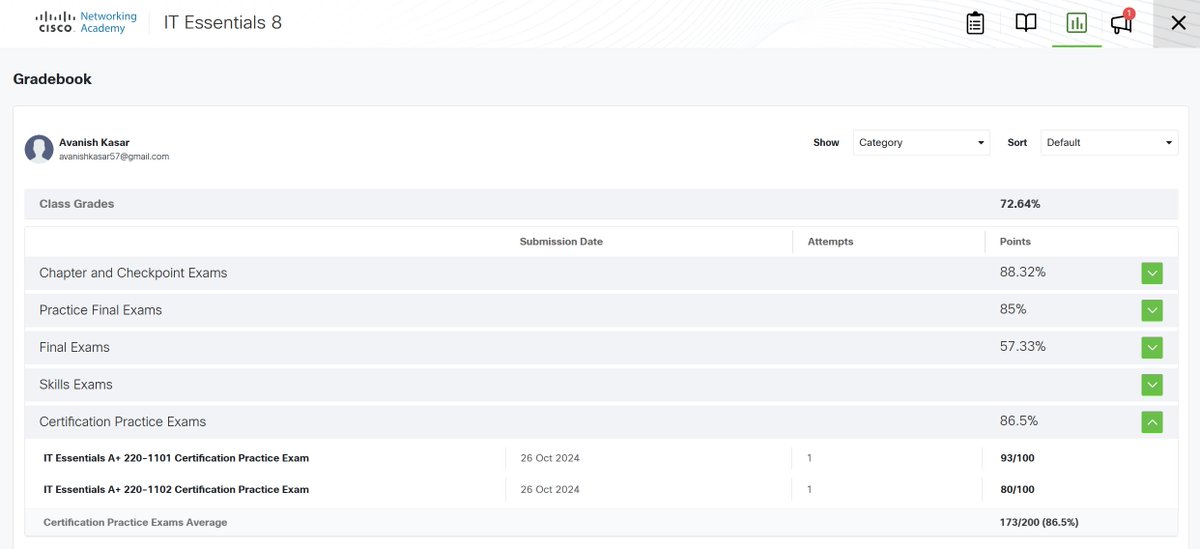Viewport: 1200px width, 549px height.
Task: Expand Chapter and Checkpoint Exams section
Action: (x=1152, y=273)
